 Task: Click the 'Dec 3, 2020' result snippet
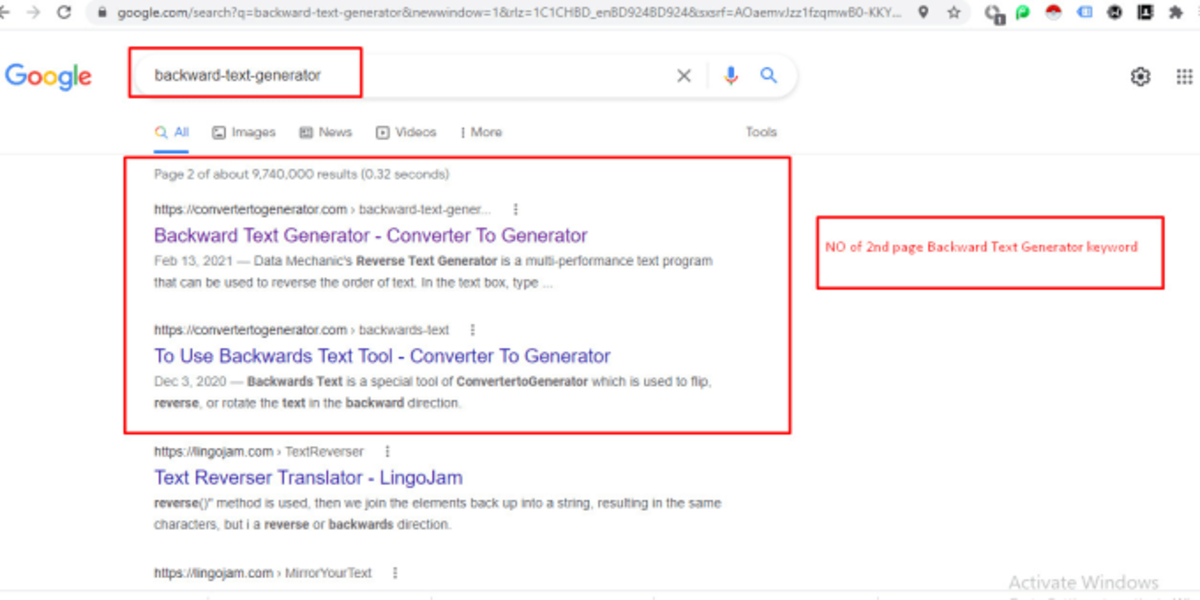tap(433, 392)
